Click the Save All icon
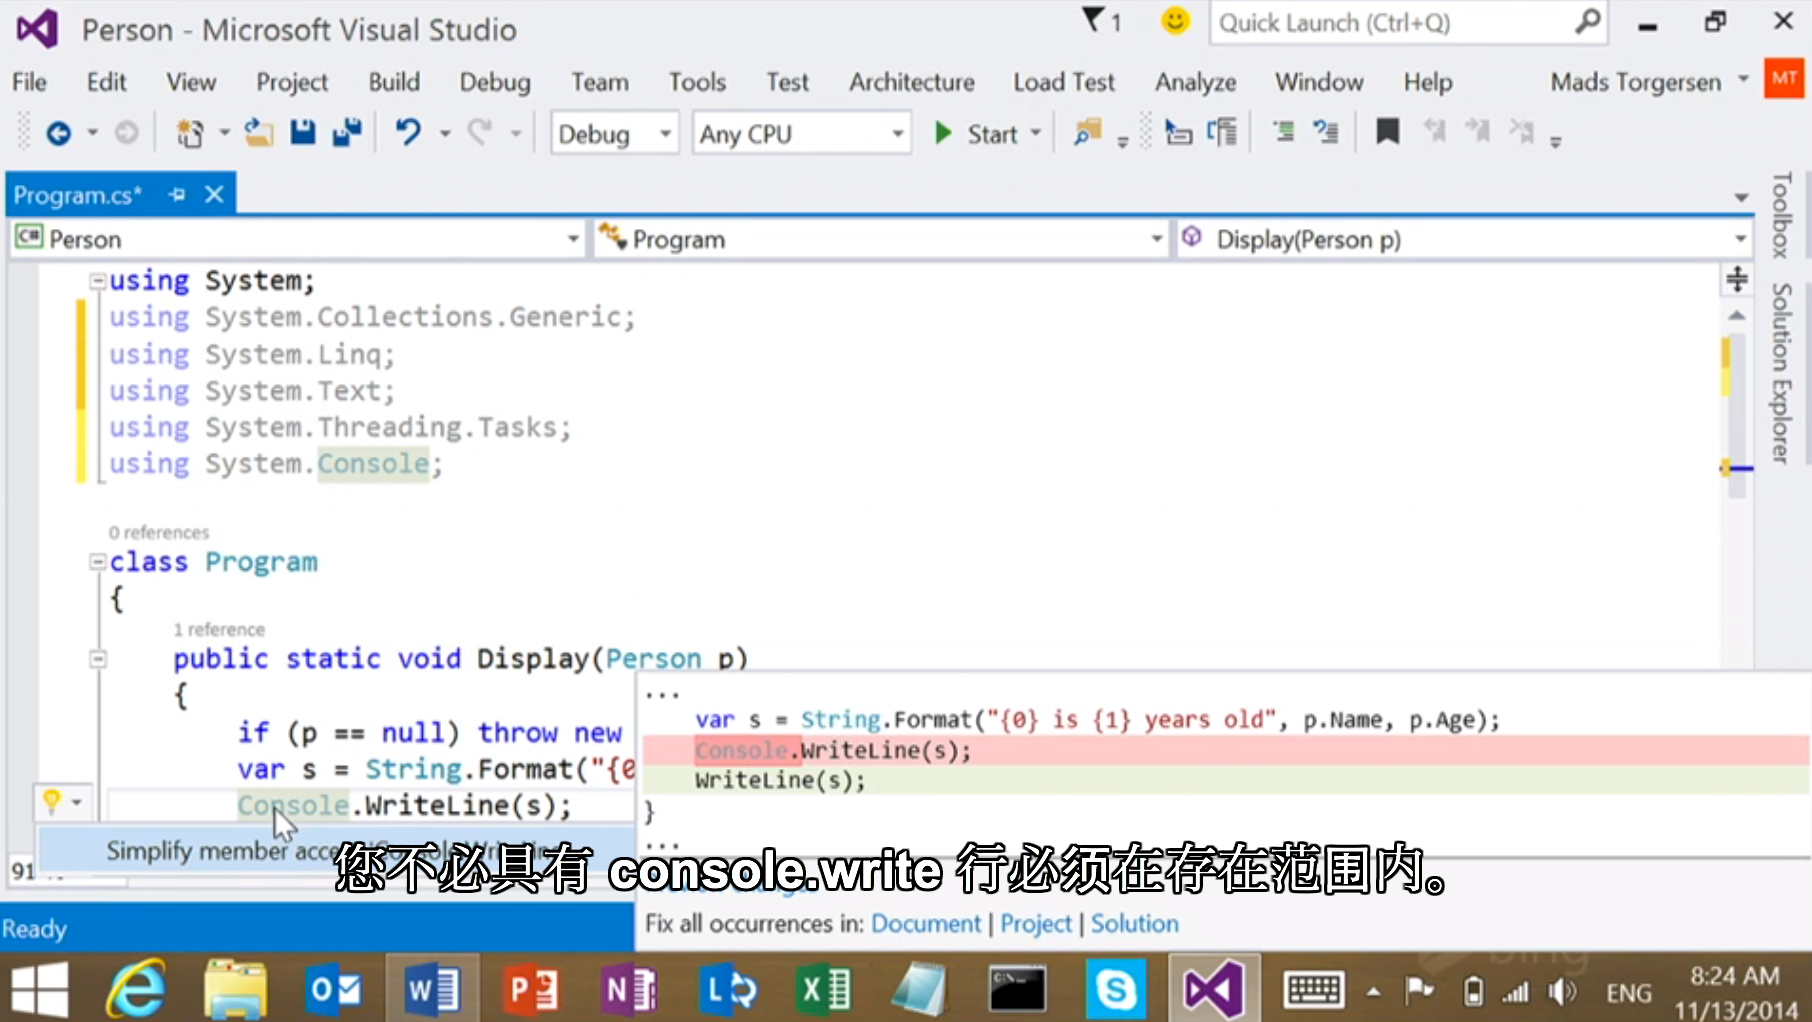Screen dimensions: 1812x1022 (347, 133)
